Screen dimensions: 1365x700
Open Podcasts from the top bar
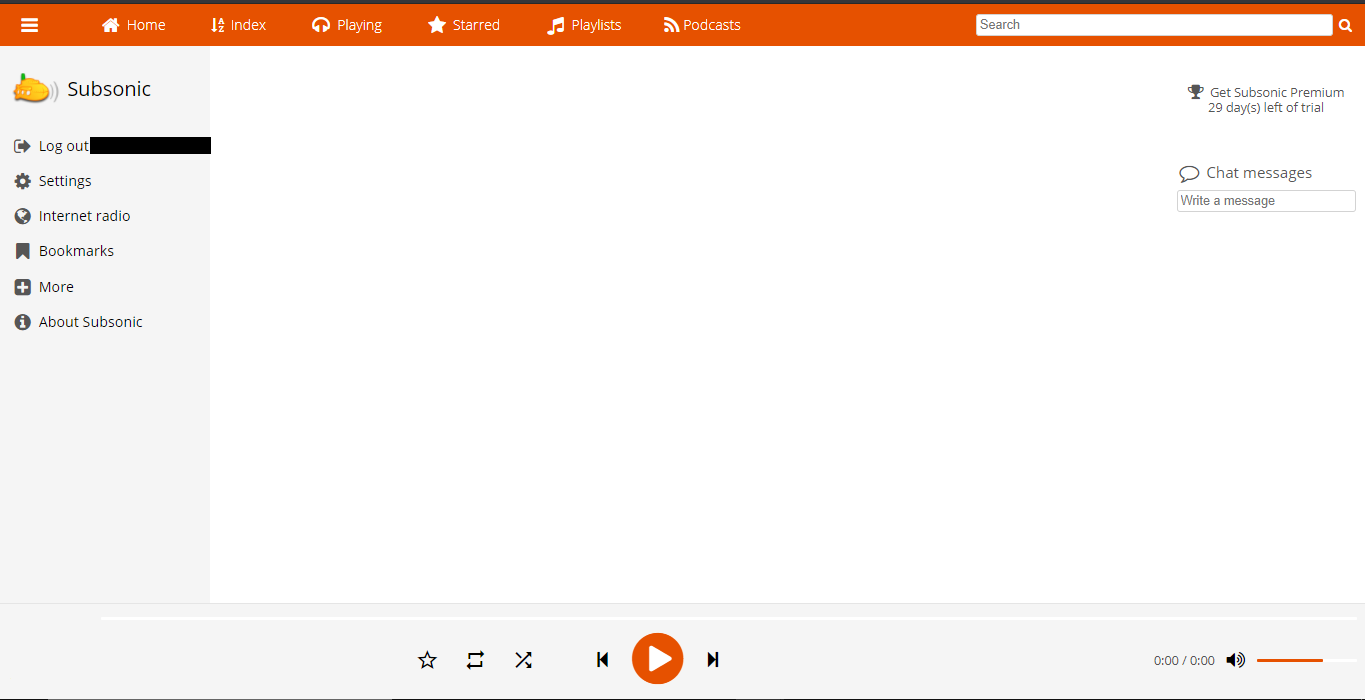[702, 25]
